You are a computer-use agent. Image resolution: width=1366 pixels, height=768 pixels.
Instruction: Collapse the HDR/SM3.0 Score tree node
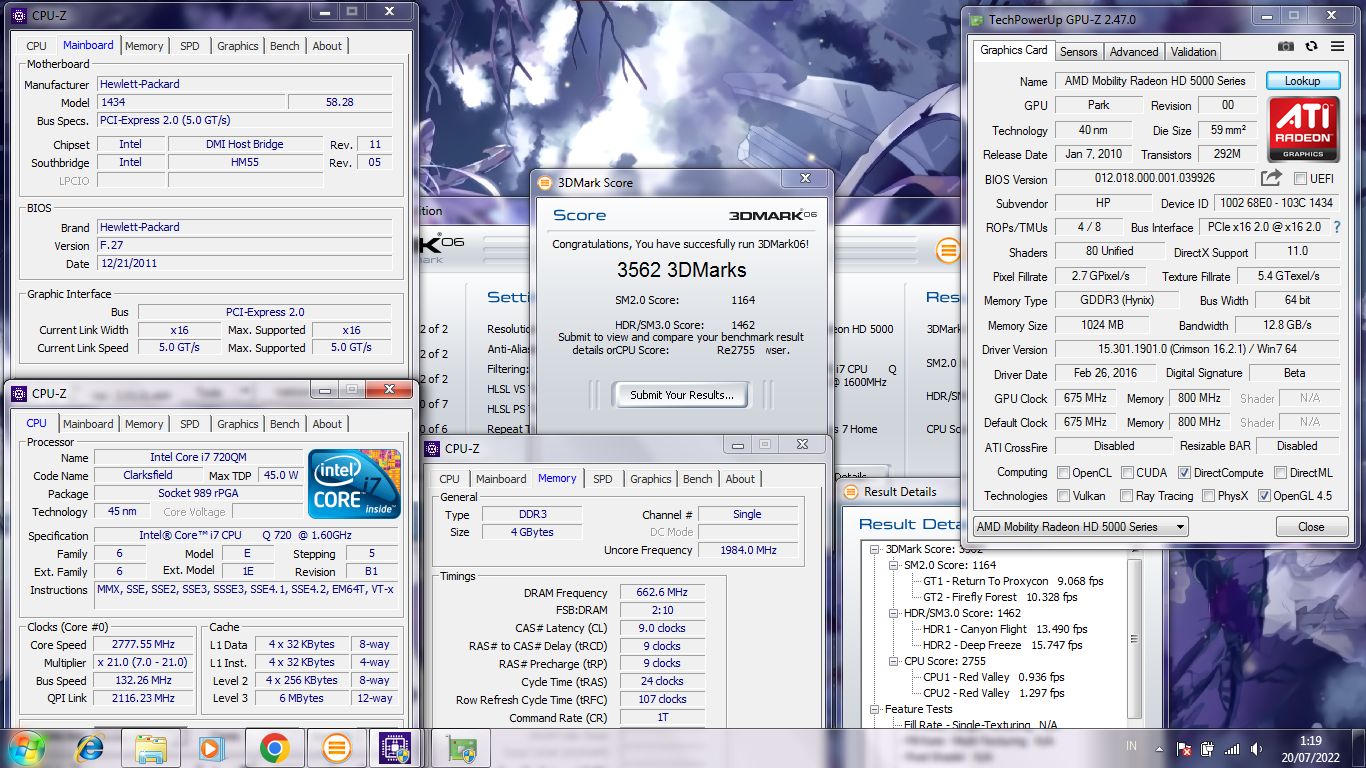tap(894, 613)
